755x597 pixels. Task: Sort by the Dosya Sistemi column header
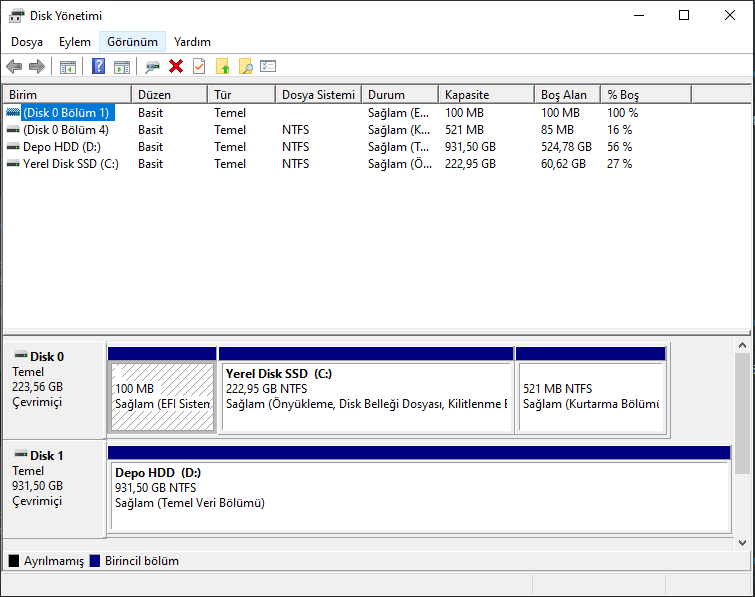318,95
